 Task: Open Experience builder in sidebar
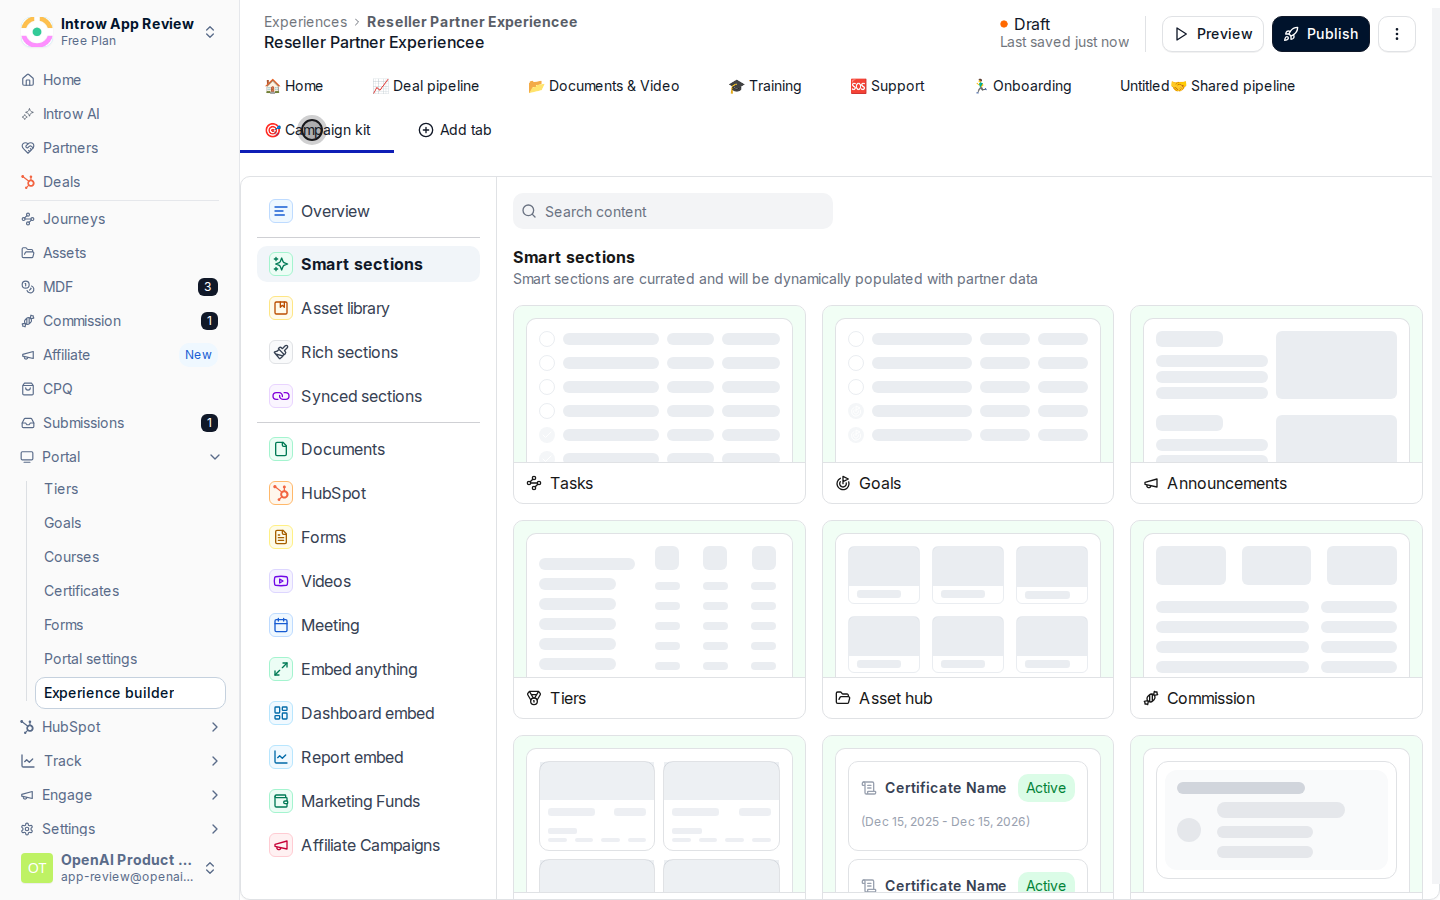130,693
